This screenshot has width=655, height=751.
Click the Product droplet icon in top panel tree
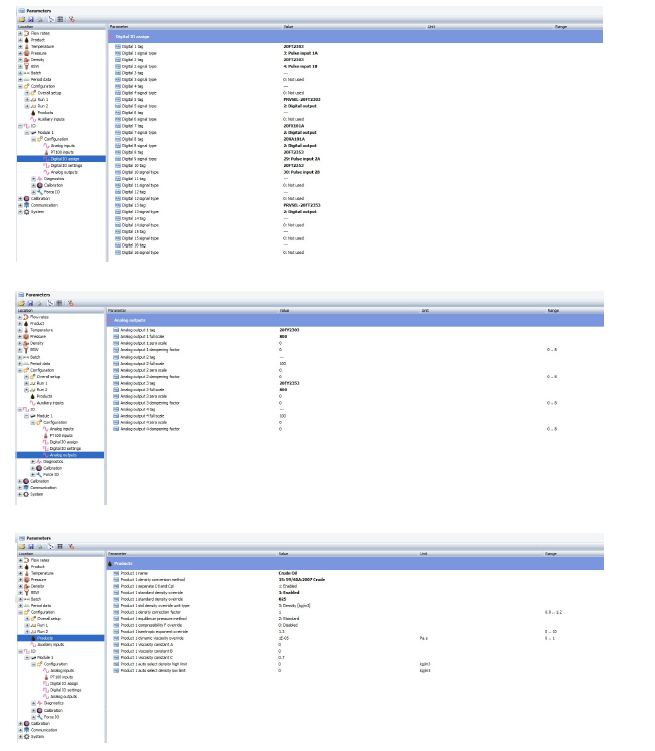tap(27, 40)
